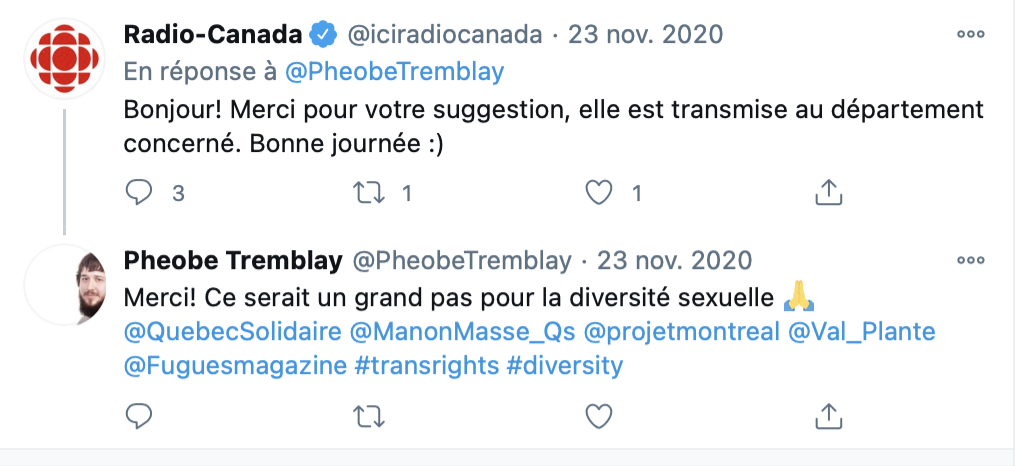Reply to Pheobe Tremblay's tweet
Image resolution: width=1020 pixels, height=466 pixels.
pos(139,416)
